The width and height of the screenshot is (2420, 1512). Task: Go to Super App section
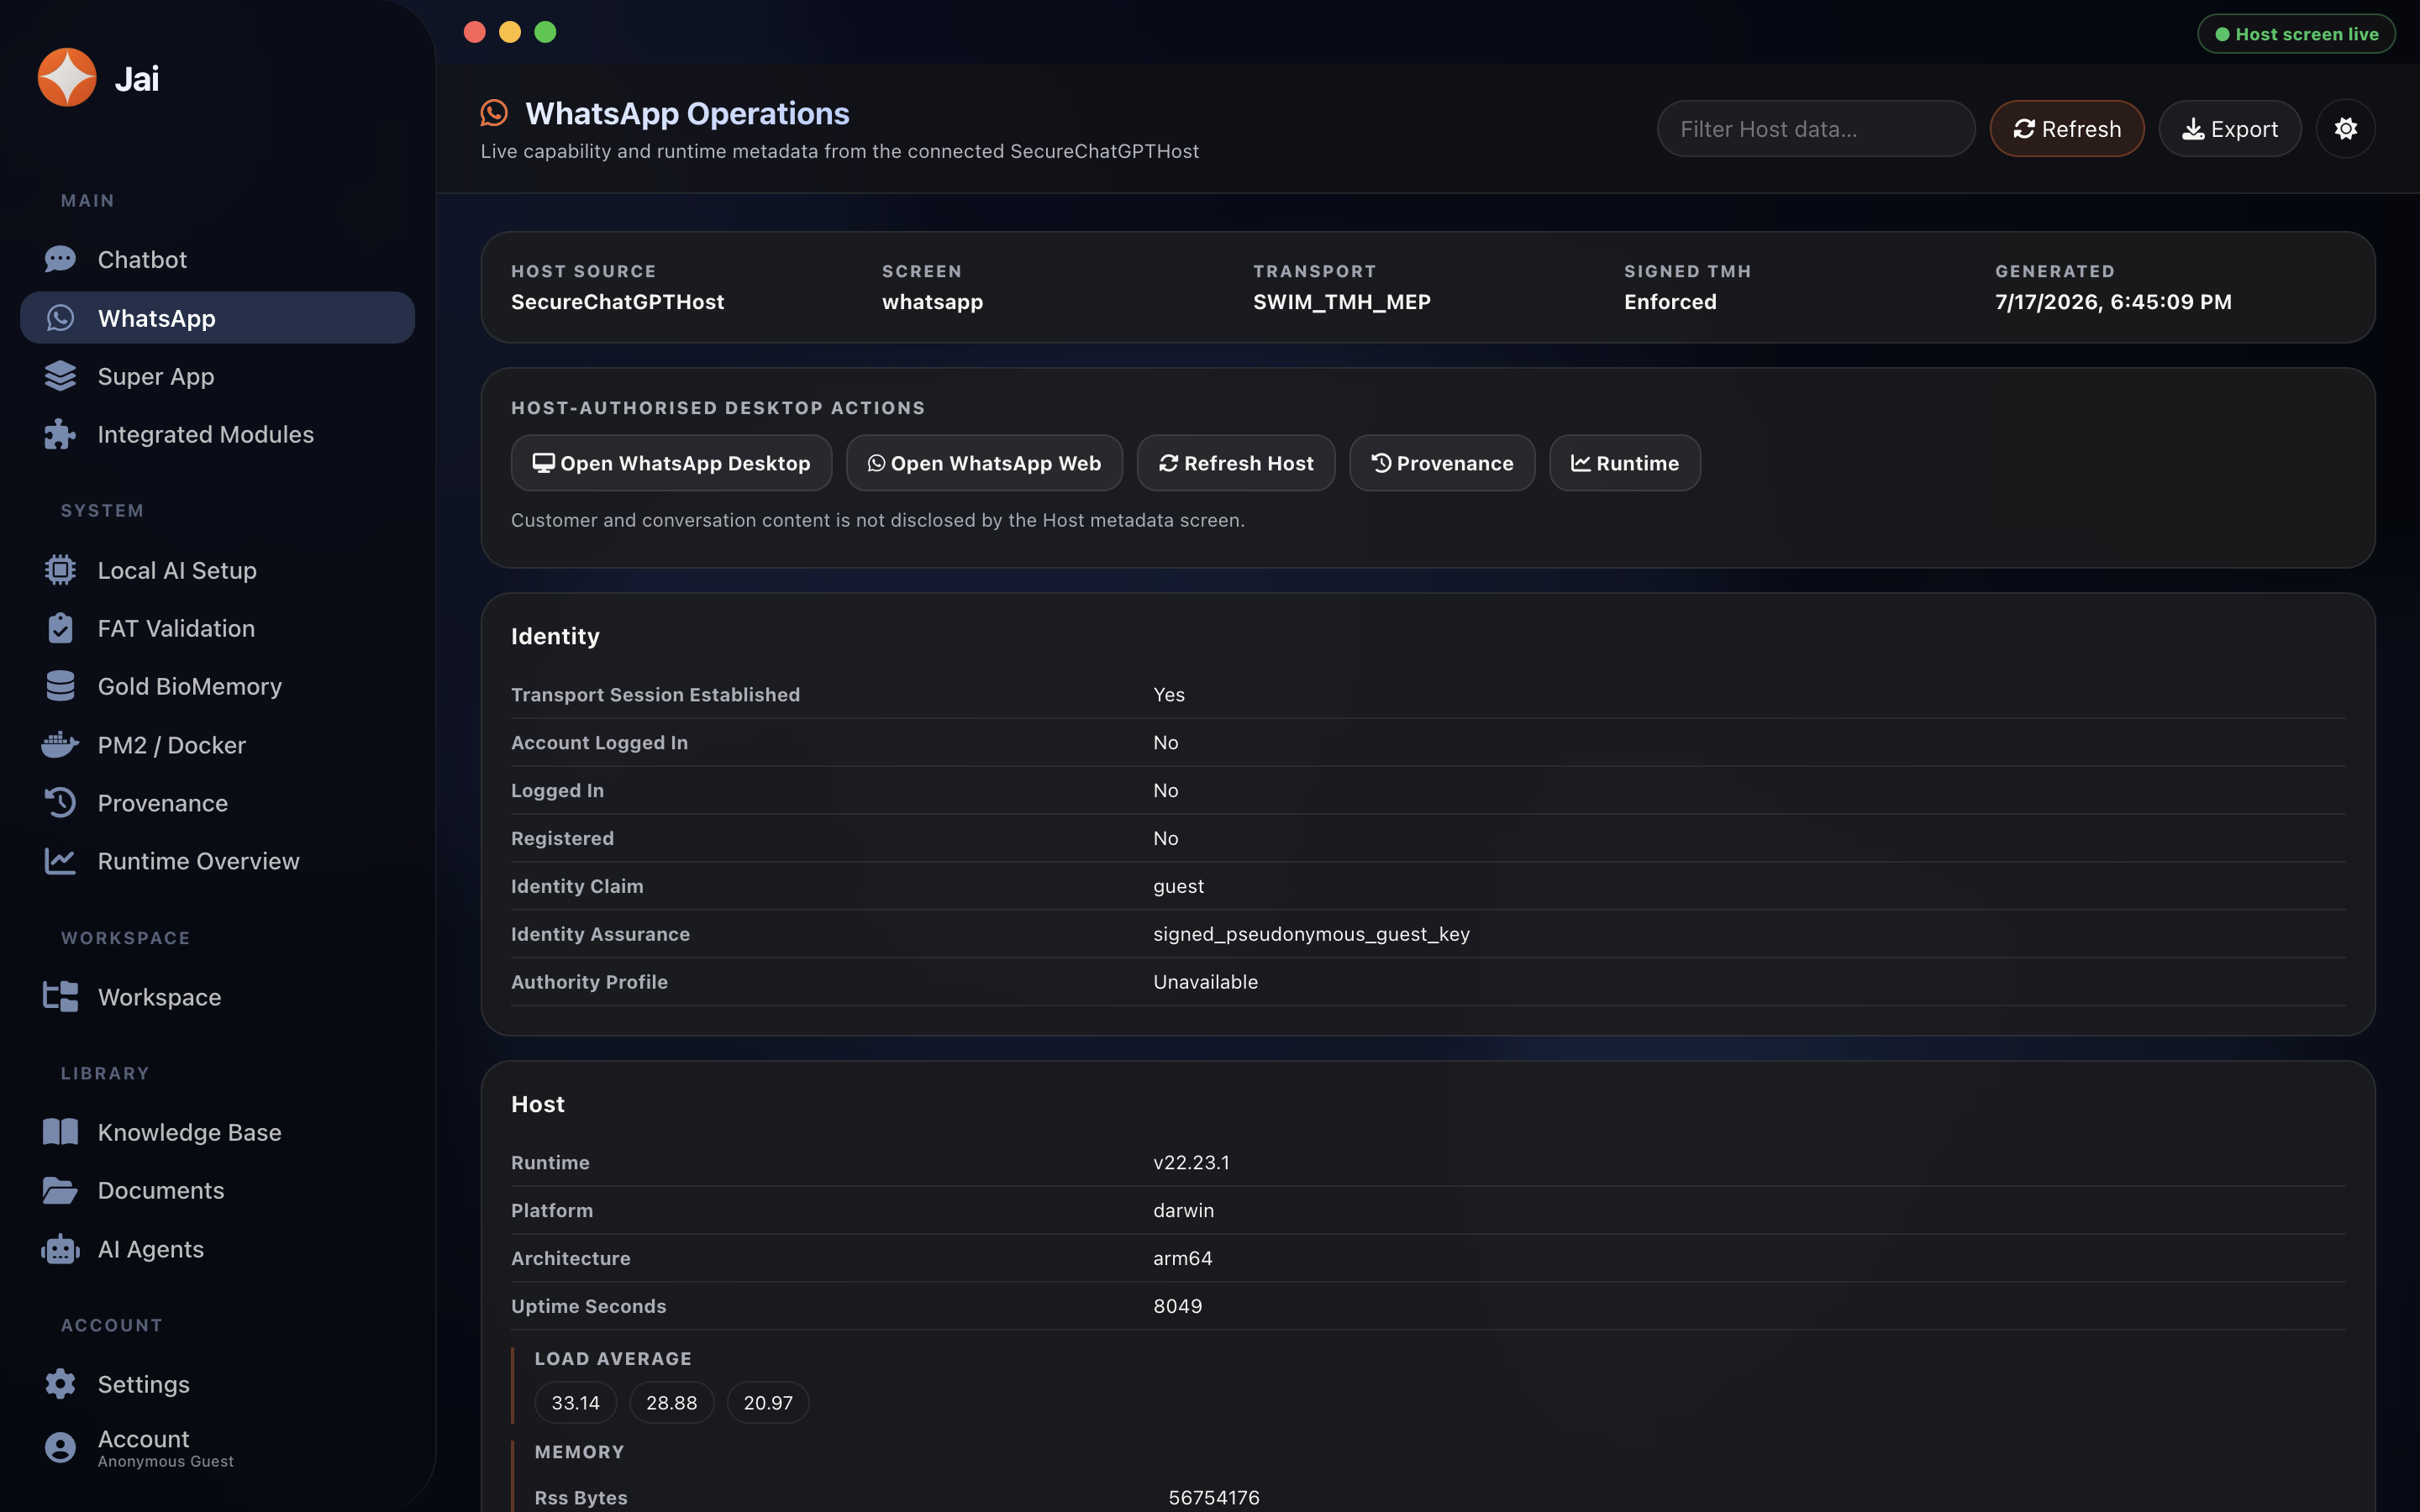coord(217,376)
